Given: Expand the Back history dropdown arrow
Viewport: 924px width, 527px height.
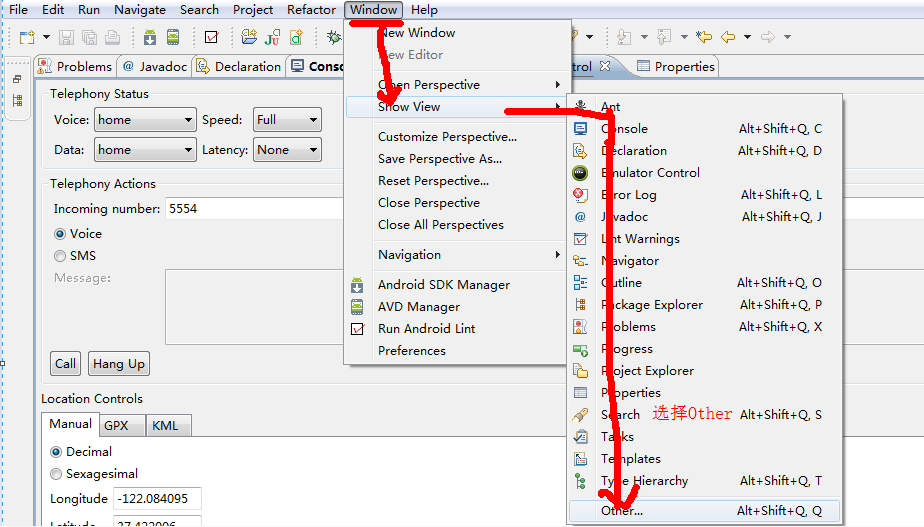Looking at the screenshot, I should [x=747, y=37].
